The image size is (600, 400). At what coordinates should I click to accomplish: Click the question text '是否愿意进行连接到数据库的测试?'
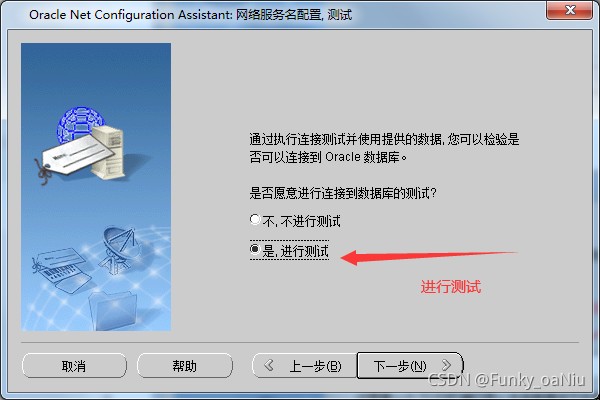click(343, 193)
